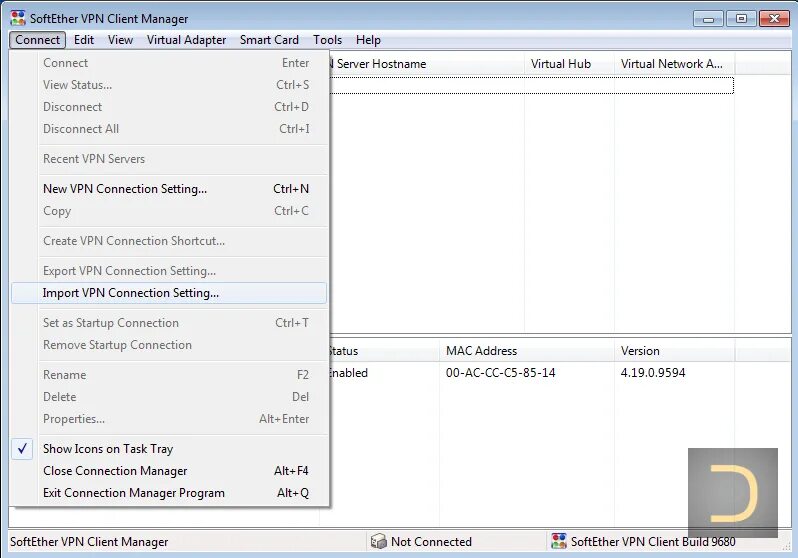Click the Copy menu entry
The height and width of the screenshot is (558, 798).
(169, 211)
